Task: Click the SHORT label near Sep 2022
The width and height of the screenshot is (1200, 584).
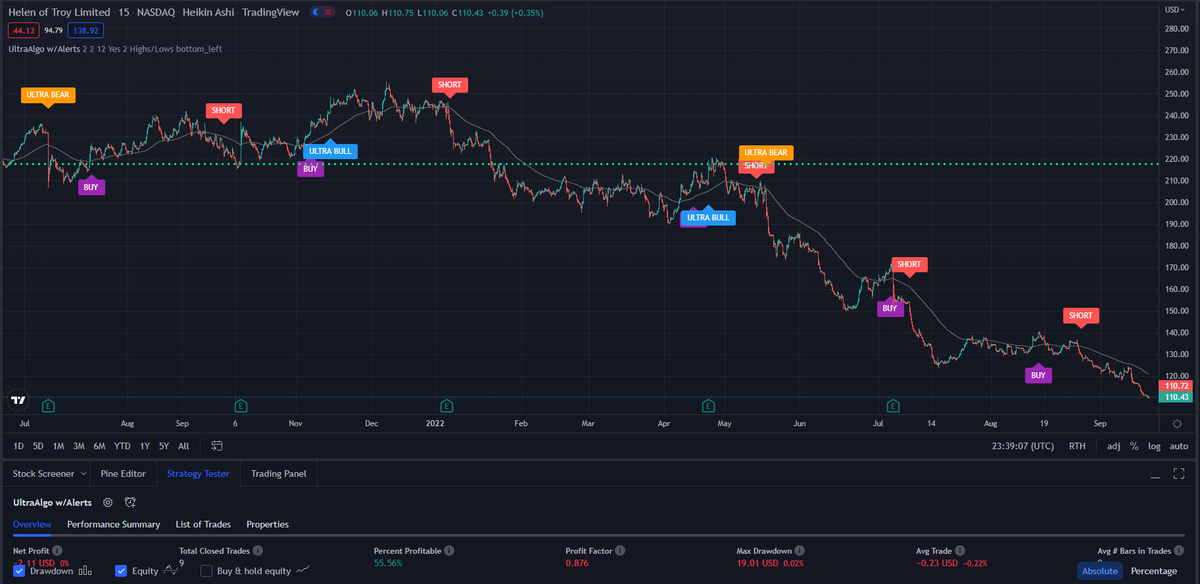Action: pyautogui.click(x=1080, y=316)
